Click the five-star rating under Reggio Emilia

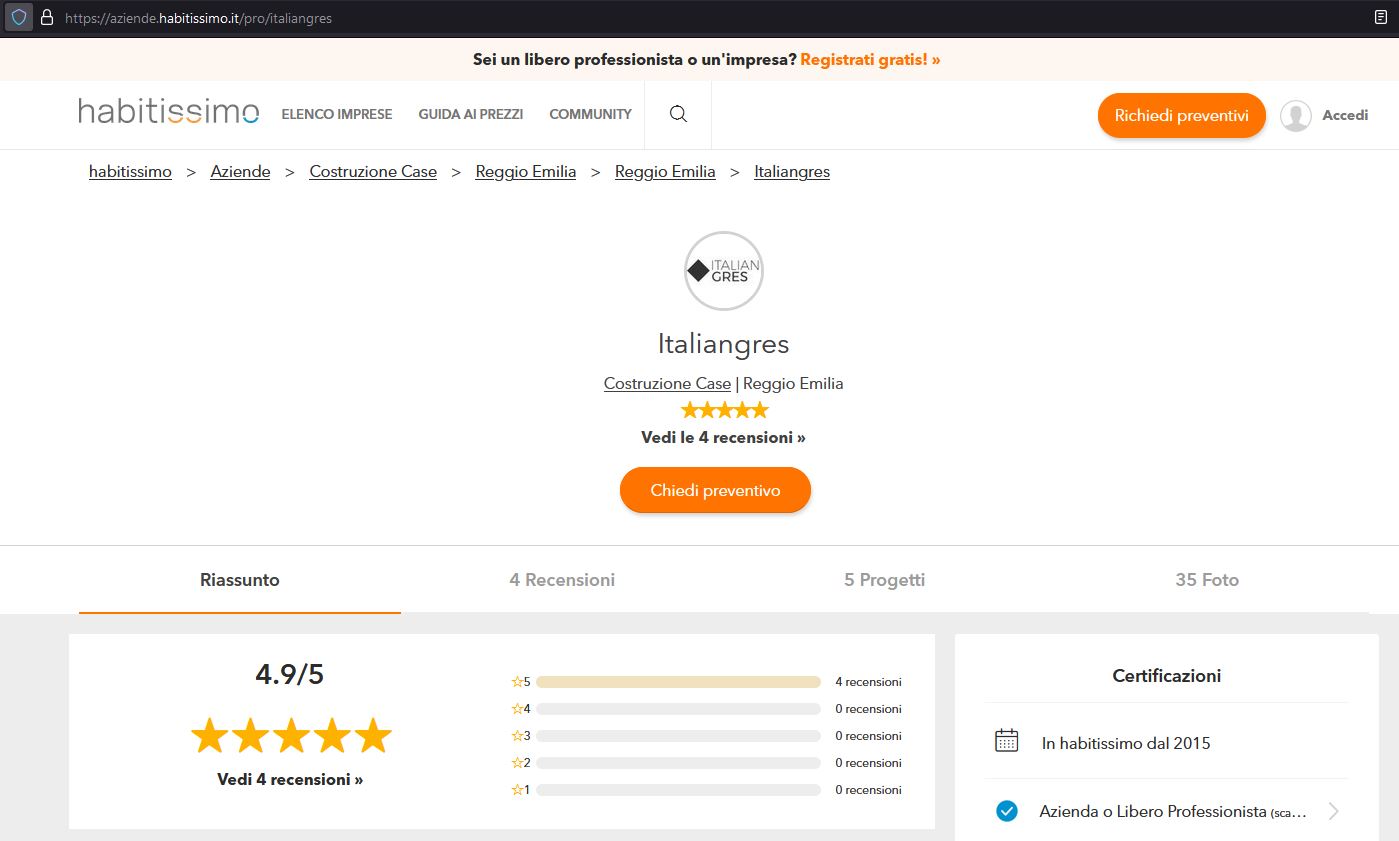[x=724, y=410]
